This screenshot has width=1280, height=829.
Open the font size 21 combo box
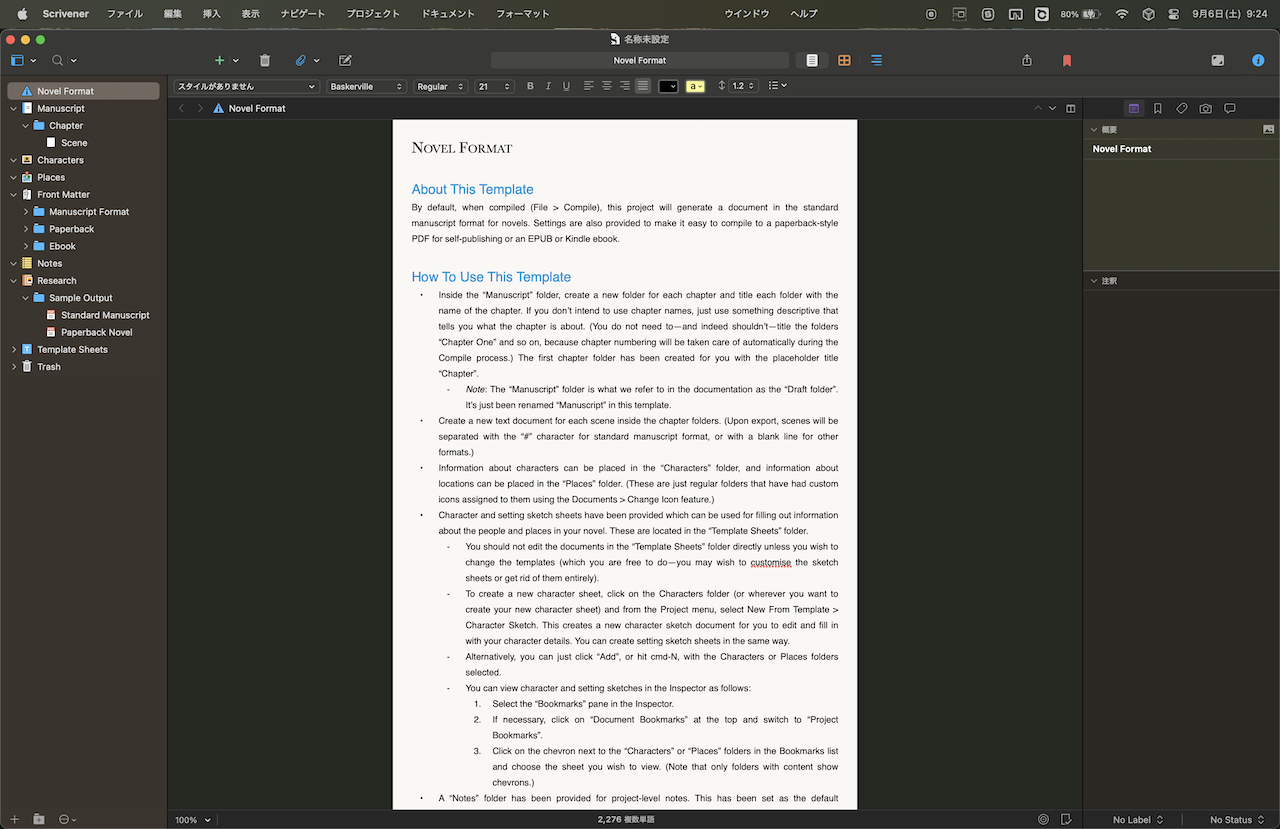(x=494, y=86)
